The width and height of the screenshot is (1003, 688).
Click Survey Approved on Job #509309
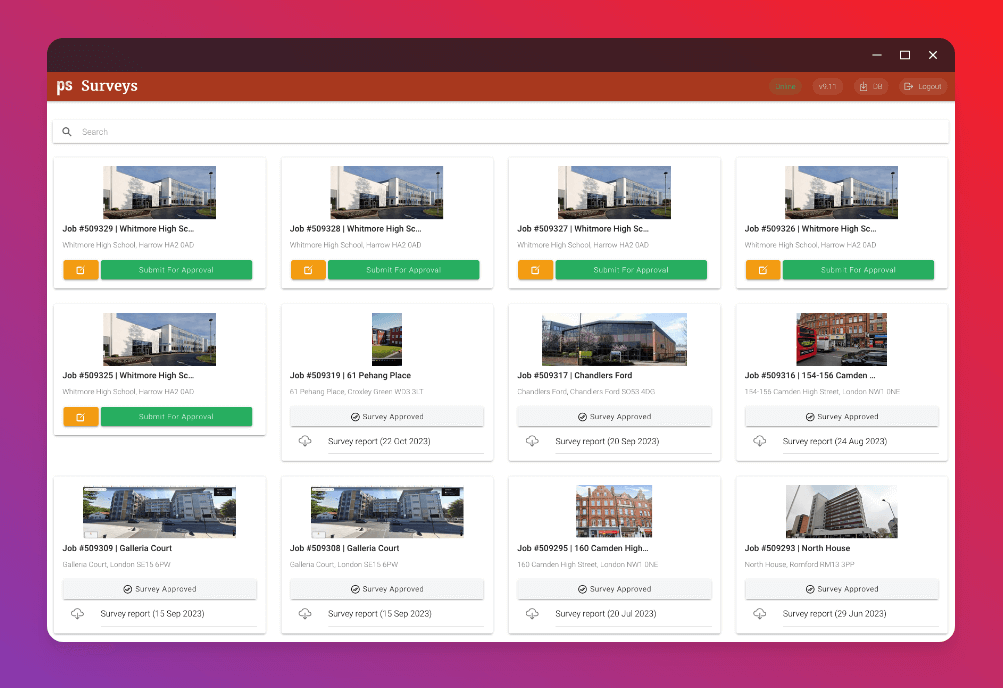[x=160, y=589]
